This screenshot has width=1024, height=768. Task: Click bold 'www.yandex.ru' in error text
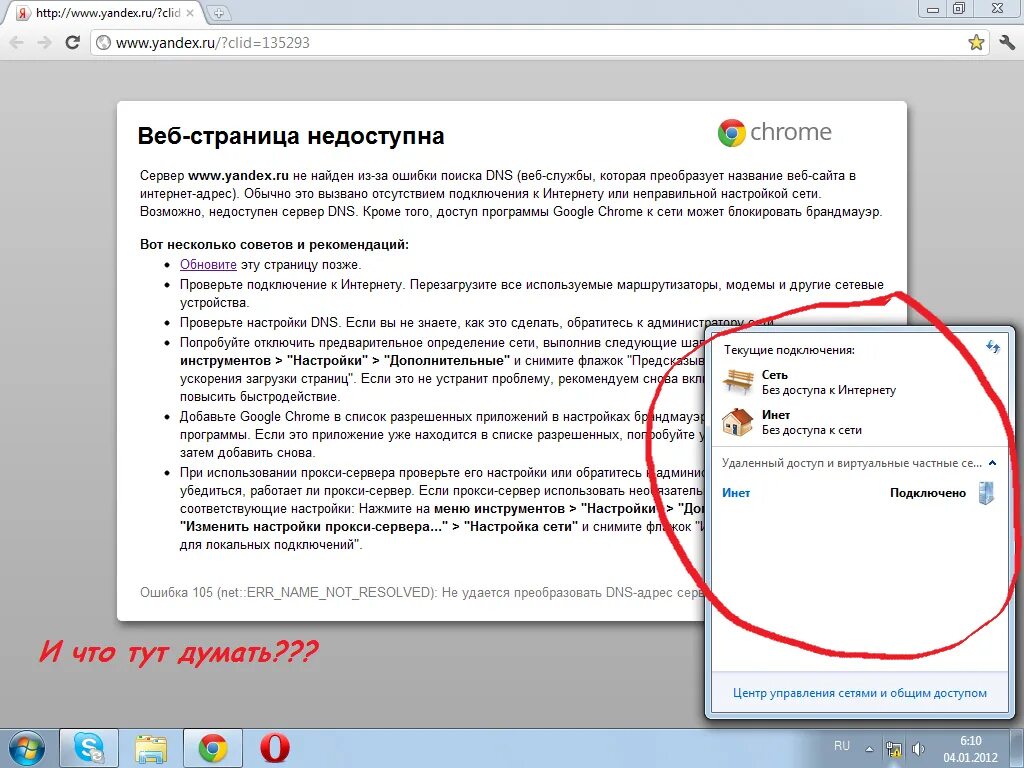coord(238,176)
